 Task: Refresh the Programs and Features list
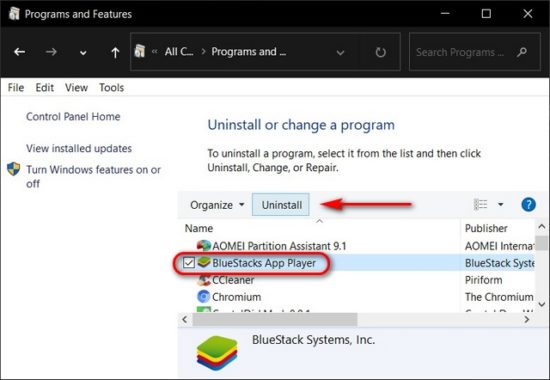coord(380,52)
